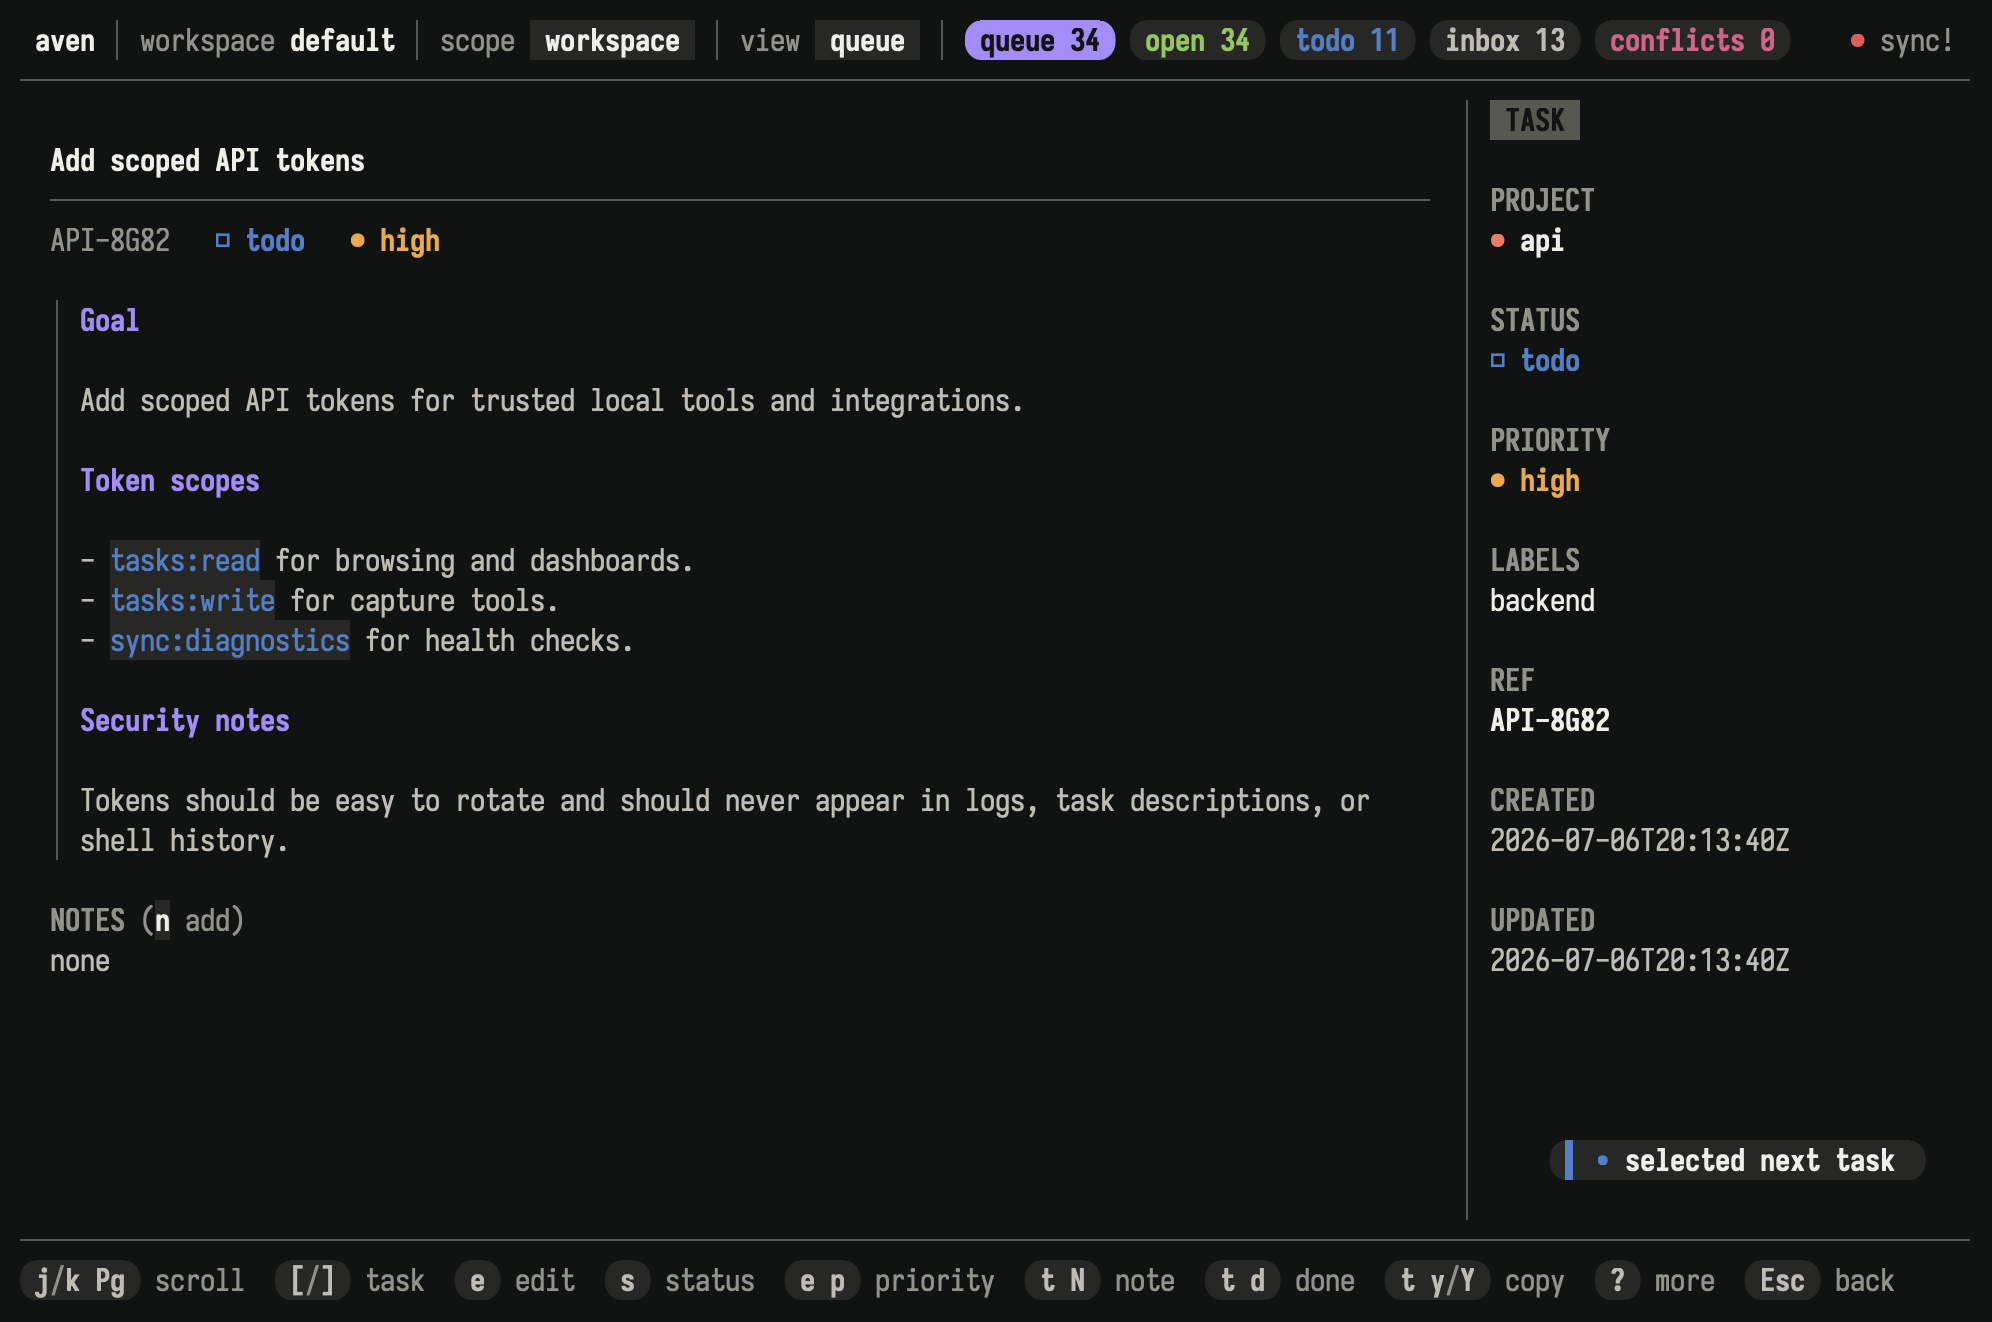Click the Token scopes heading
1992x1322 pixels.
pyautogui.click(x=170, y=481)
